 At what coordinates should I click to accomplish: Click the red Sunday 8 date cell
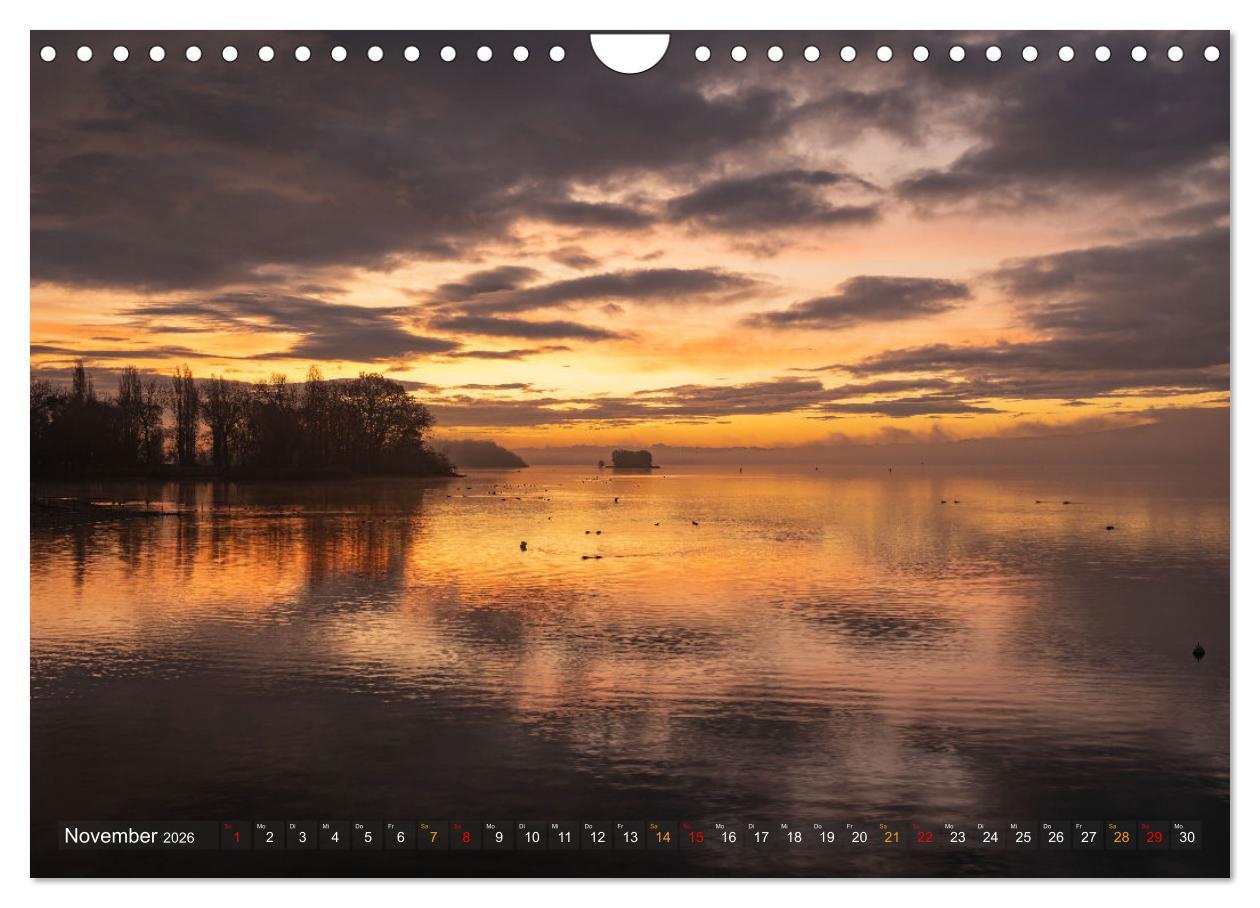click(x=464, y=836)
